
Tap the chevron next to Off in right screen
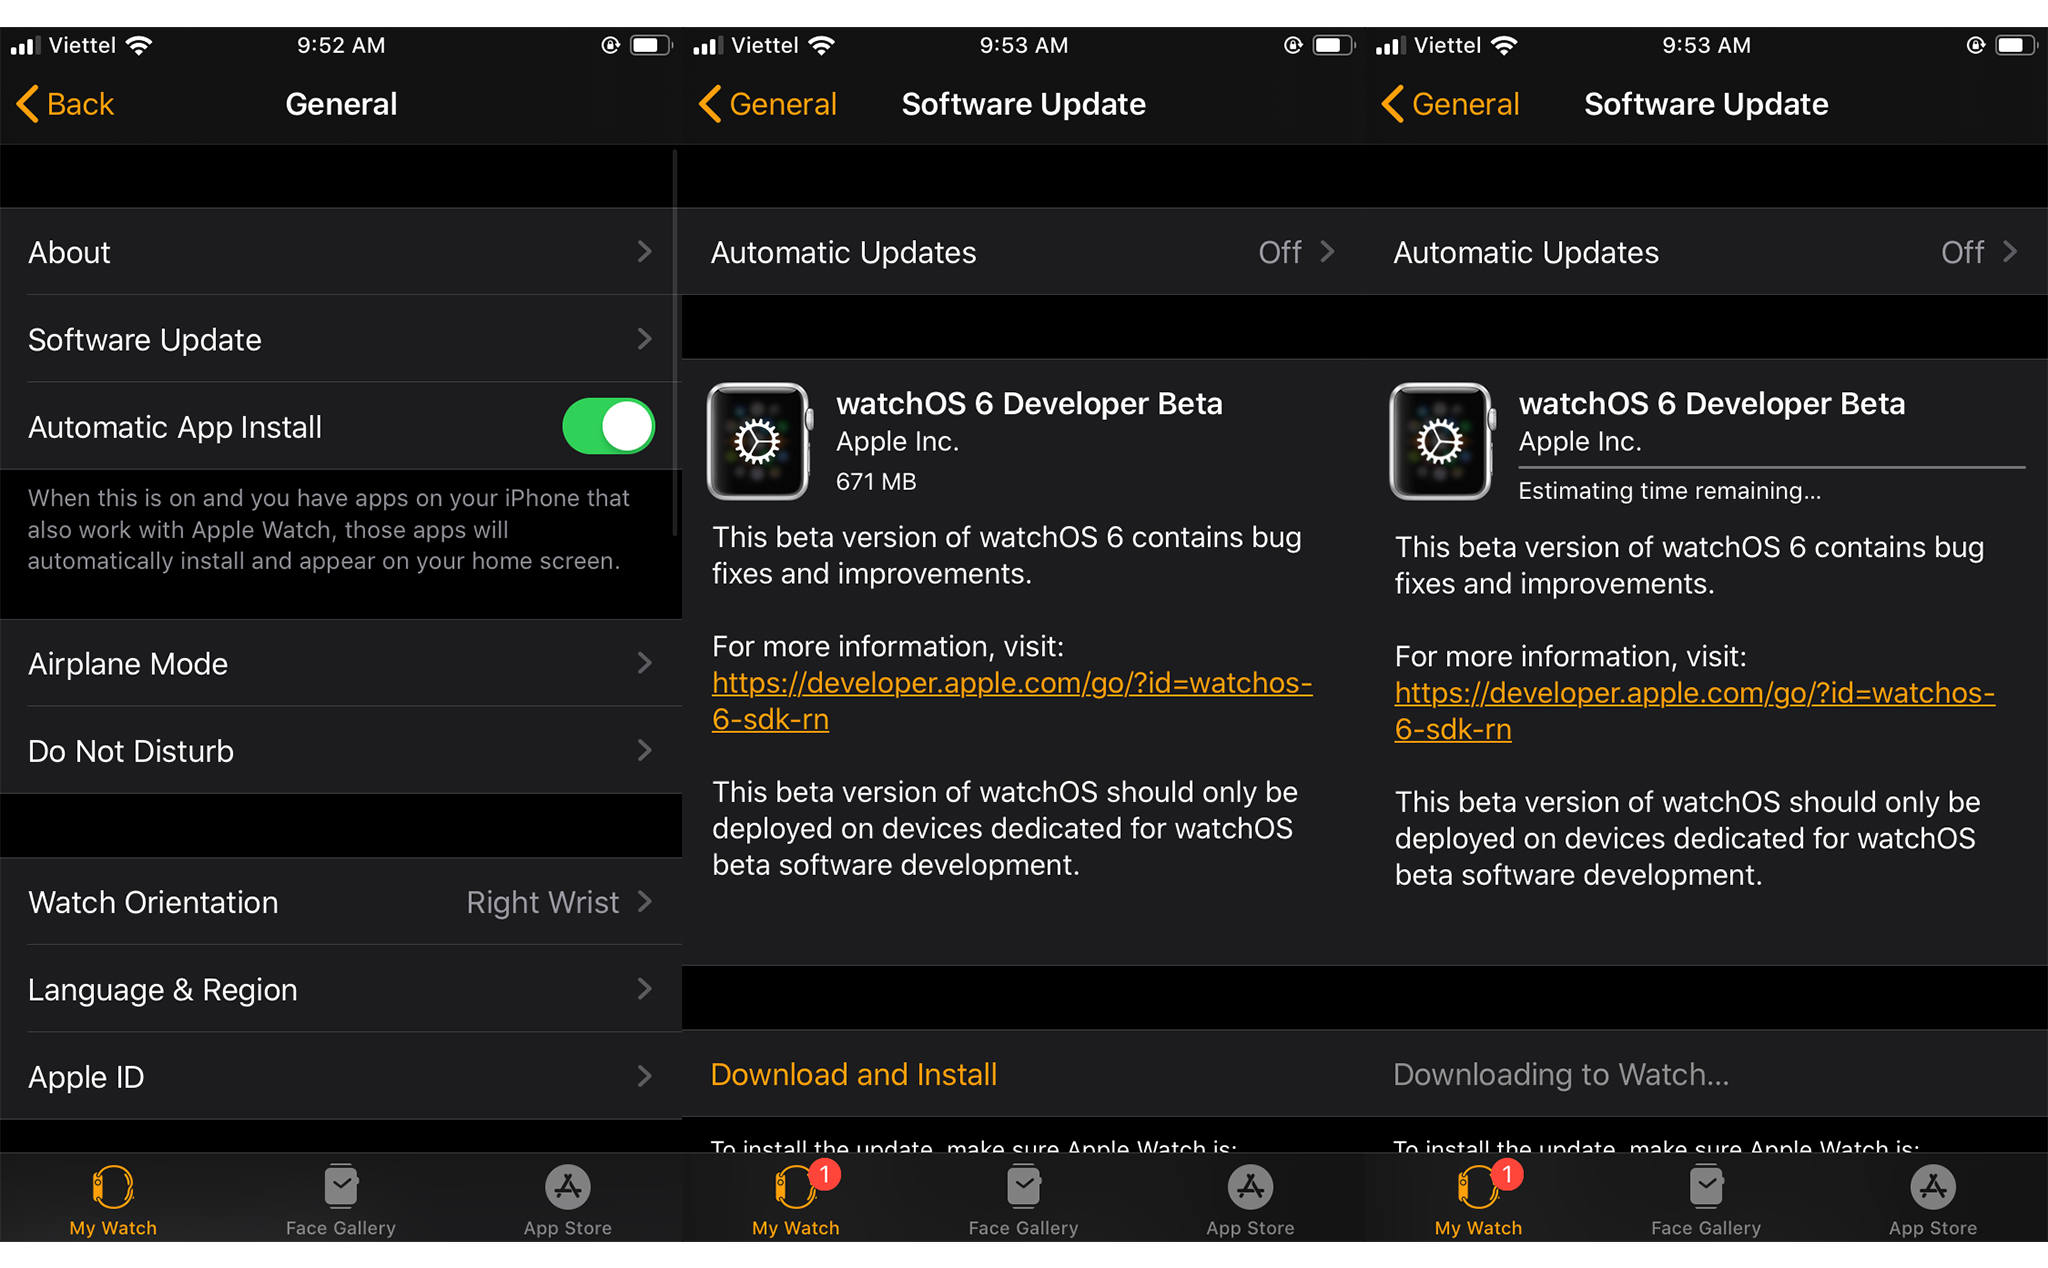point(2011,252)
